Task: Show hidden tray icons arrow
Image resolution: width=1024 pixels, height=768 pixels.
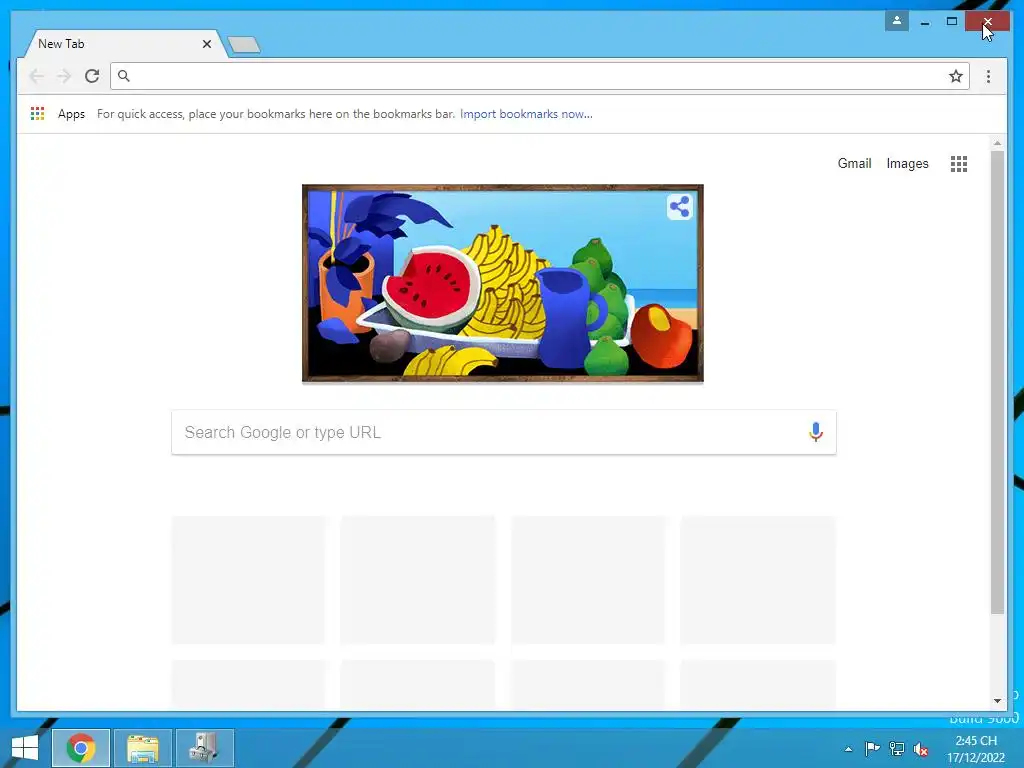Action: tap(848, 749)
